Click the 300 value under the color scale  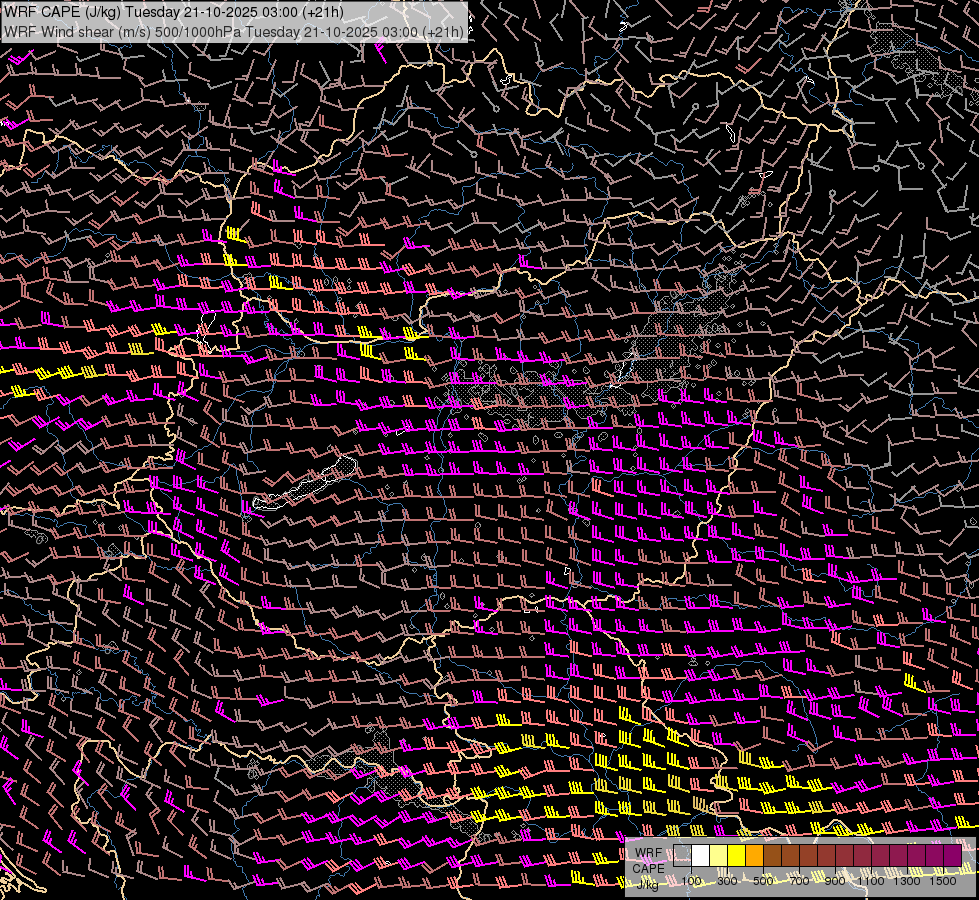click(x=728, y=880)
